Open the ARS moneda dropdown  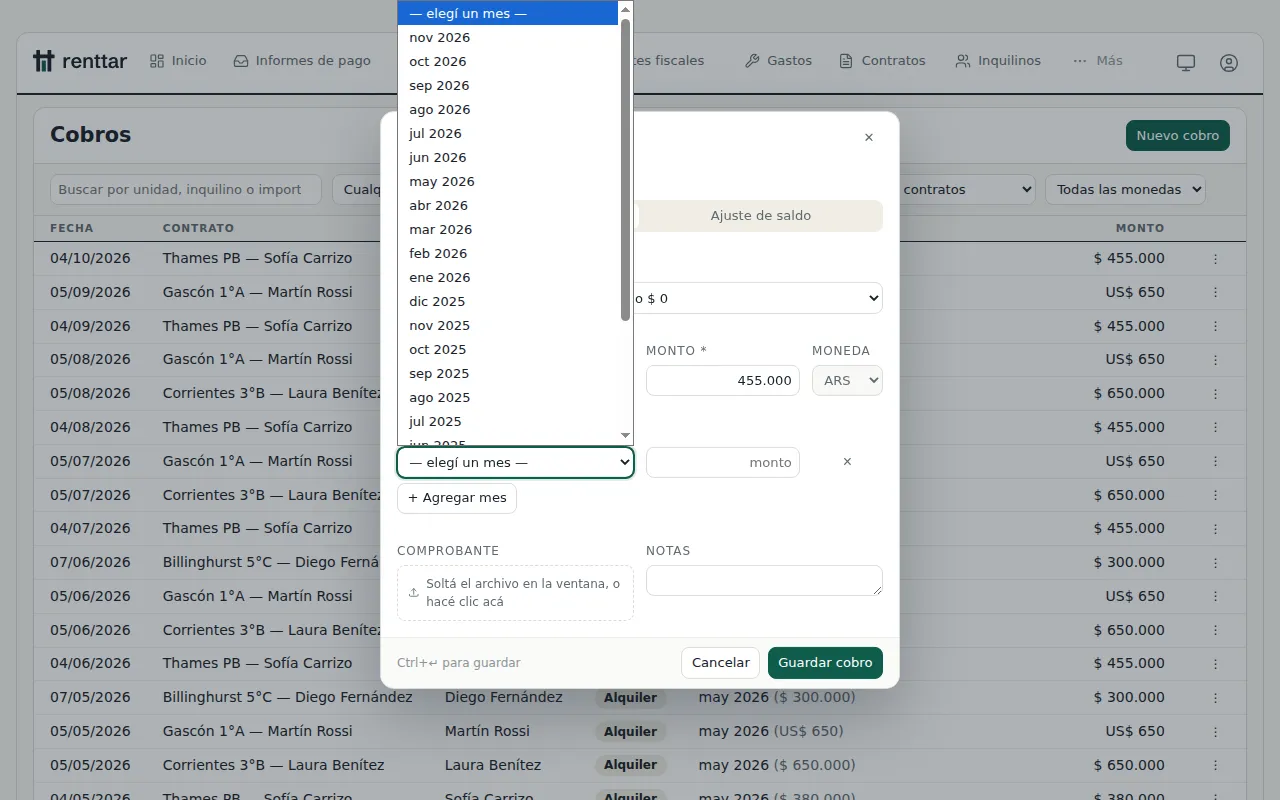click(847, 380)
